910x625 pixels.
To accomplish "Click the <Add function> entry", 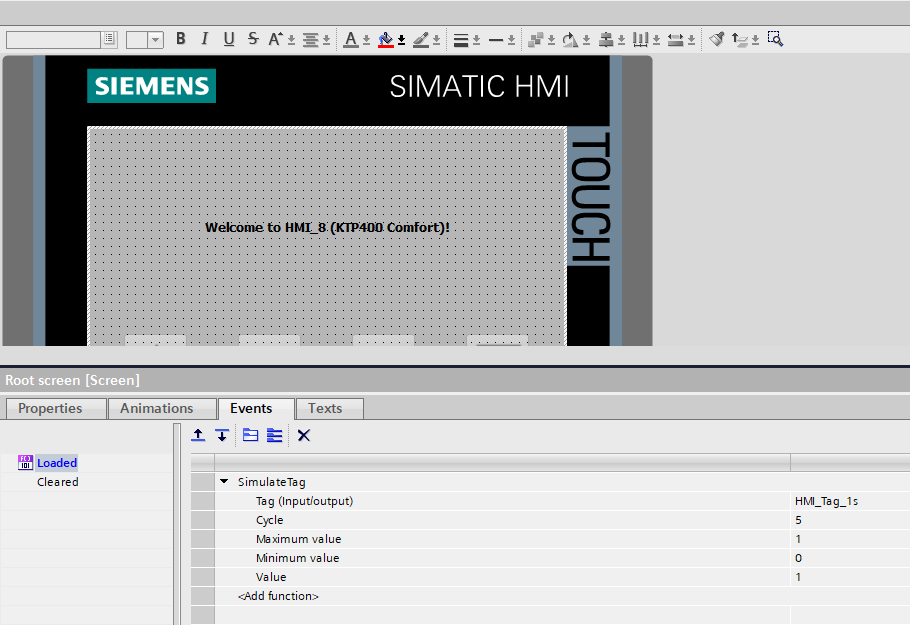I will tap(278, 596).
